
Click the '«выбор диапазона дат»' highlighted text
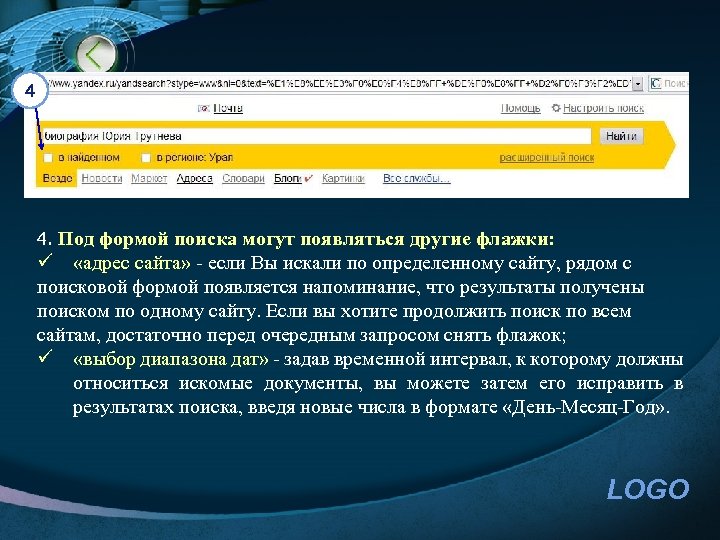point(171,359)
